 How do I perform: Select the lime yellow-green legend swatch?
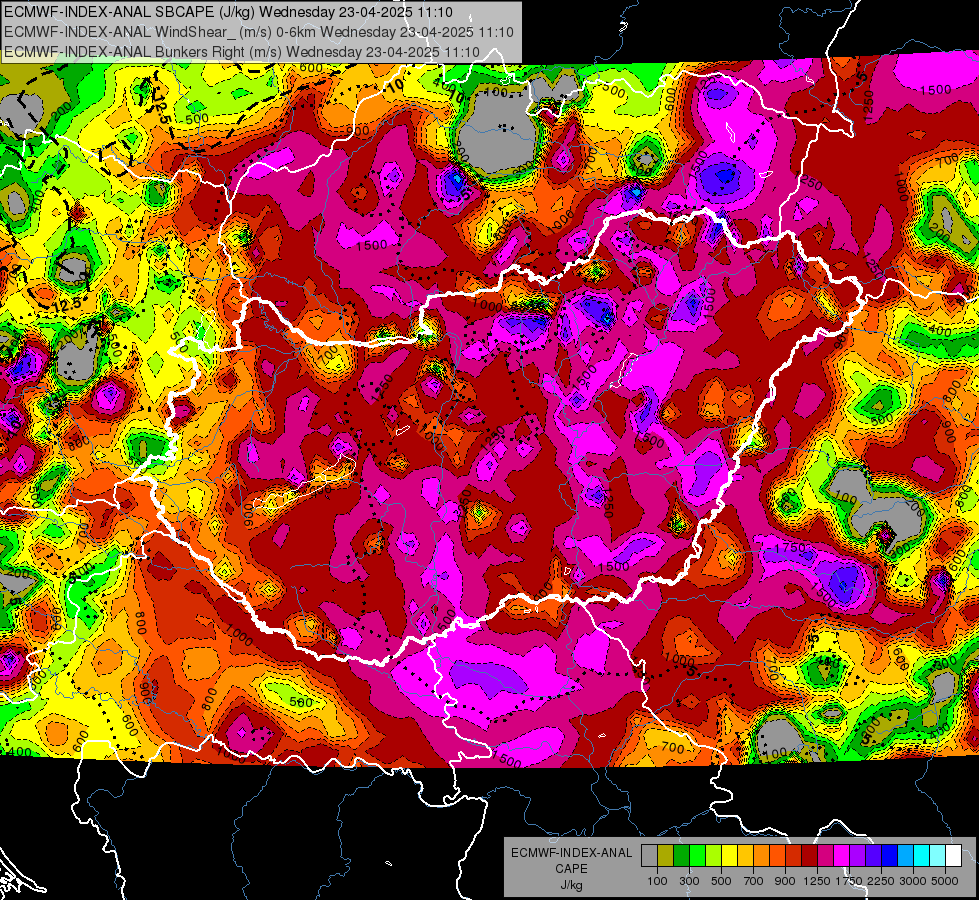713,856
